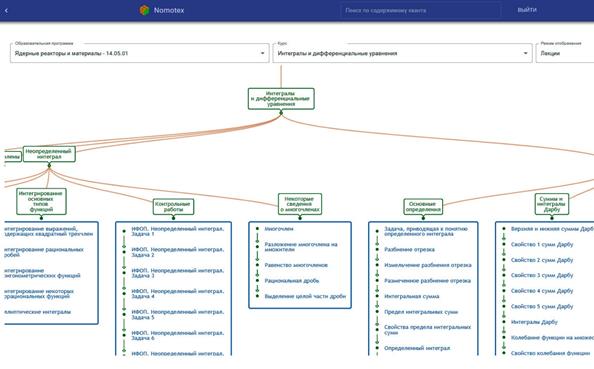Click the back arrow in the header
594x369 pixels.
pyautogui.click(x=6, y=11)
